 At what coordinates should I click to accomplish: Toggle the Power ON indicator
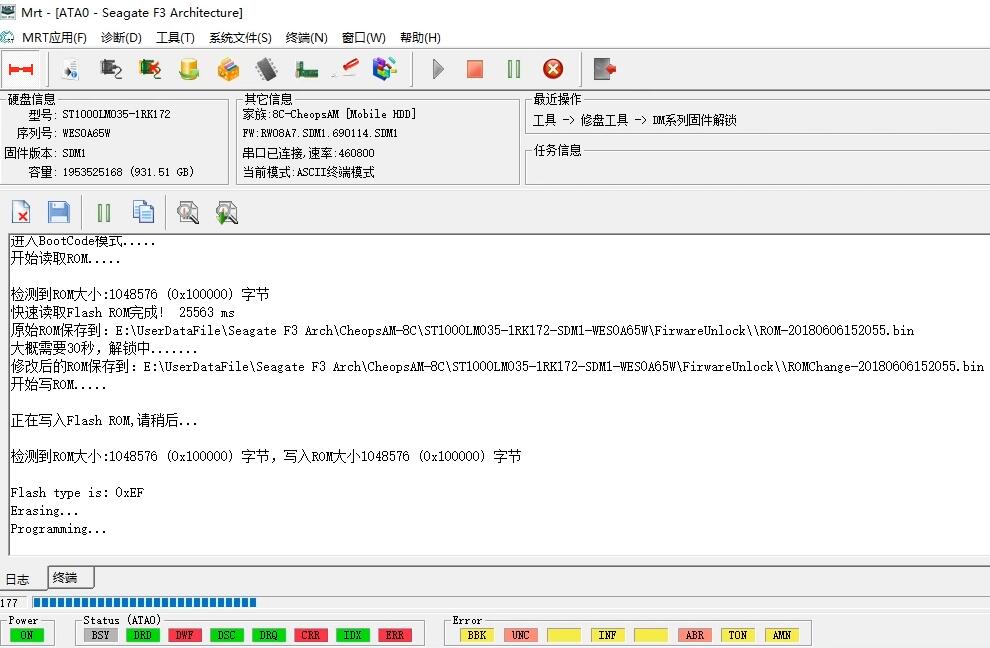click(x=27, y=635)
